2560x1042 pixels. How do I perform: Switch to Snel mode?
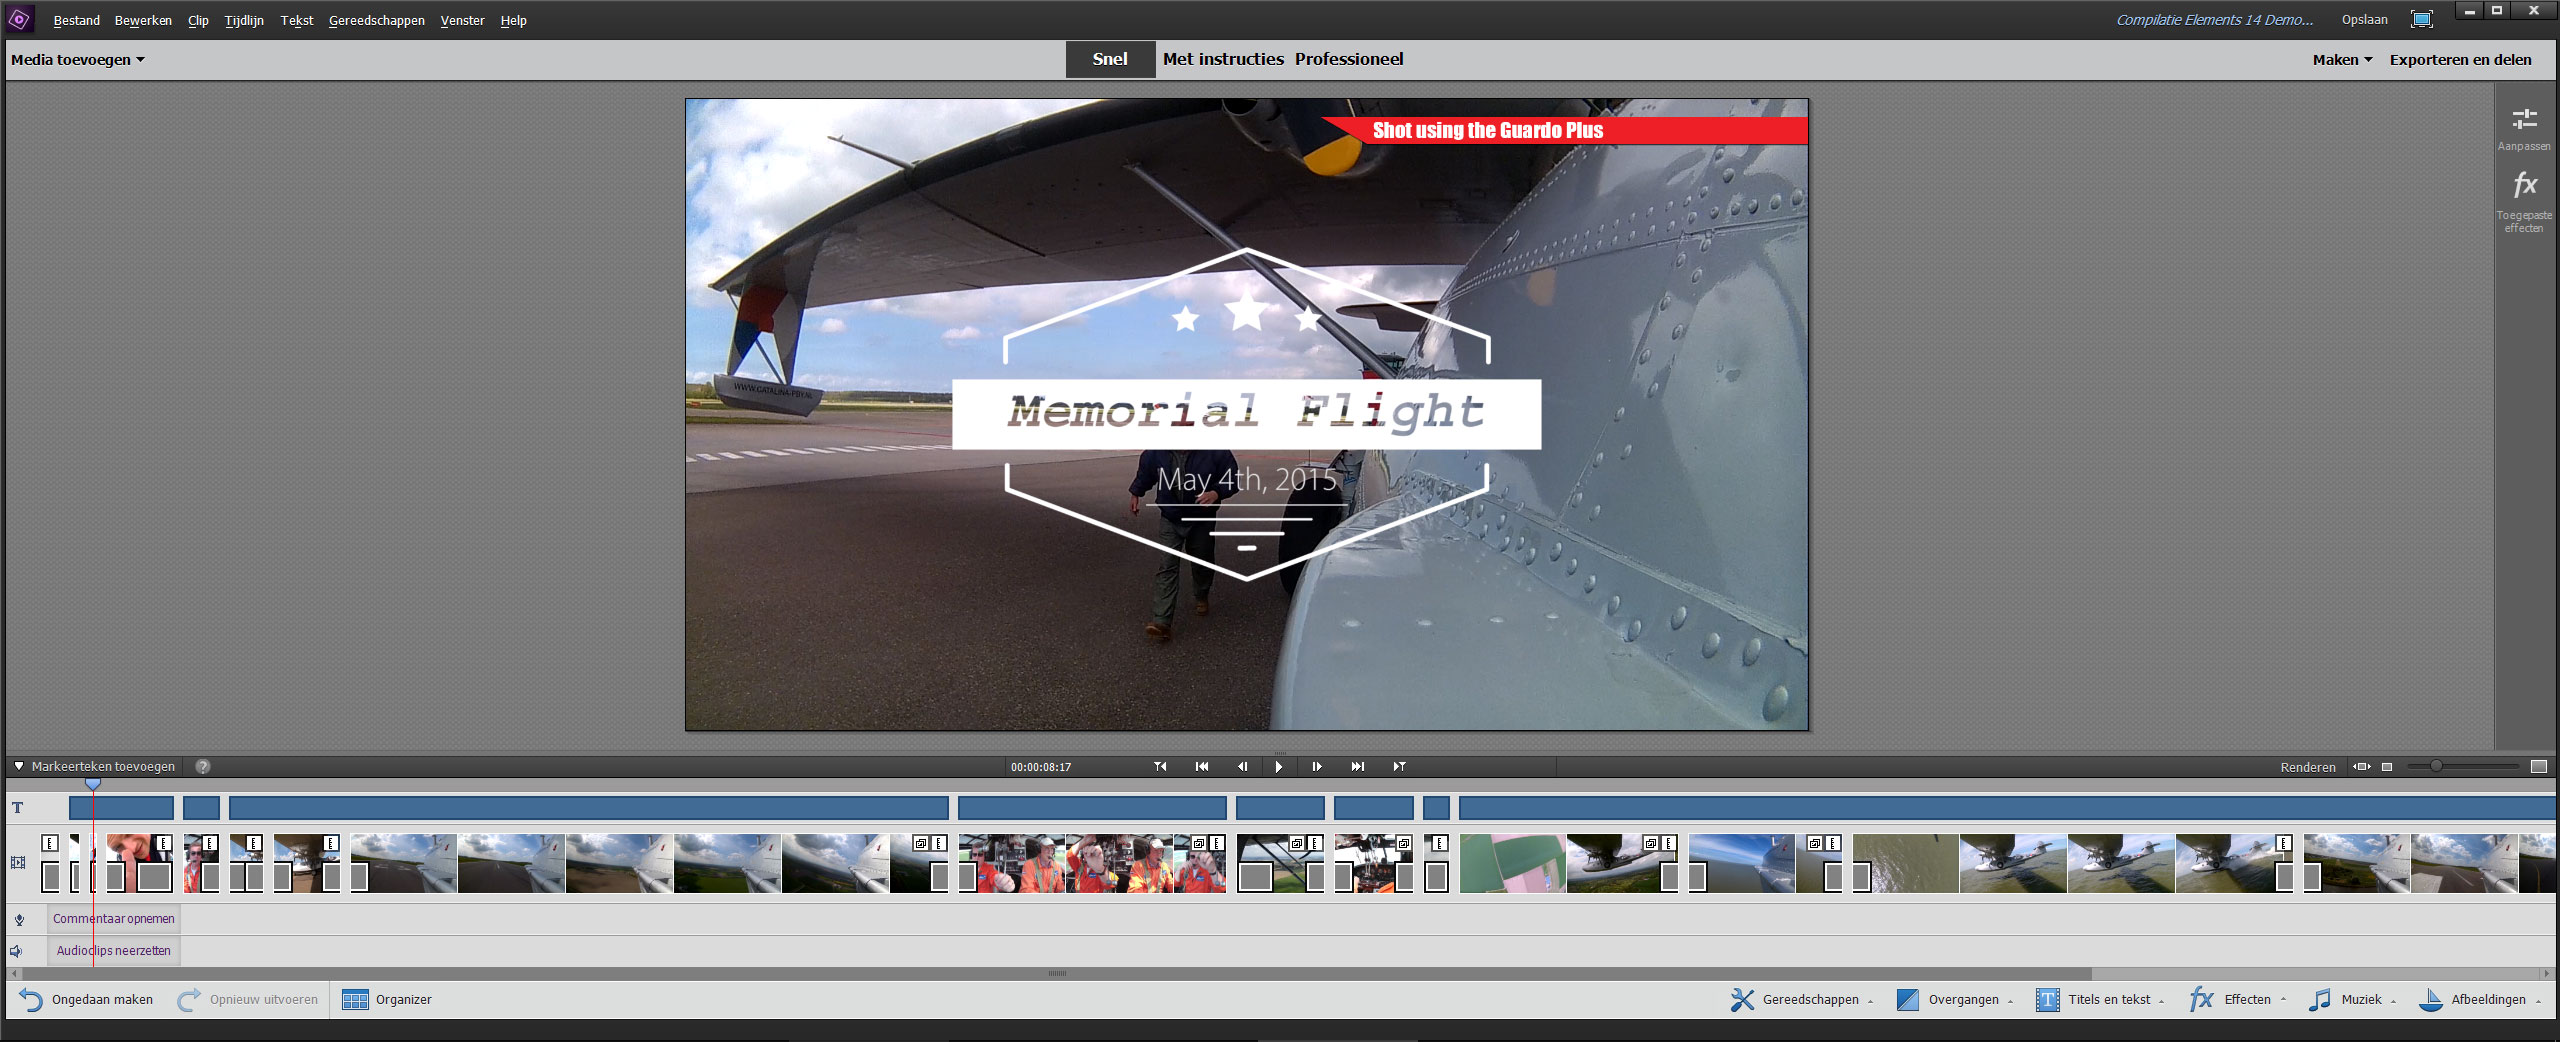click(1110, 59)
